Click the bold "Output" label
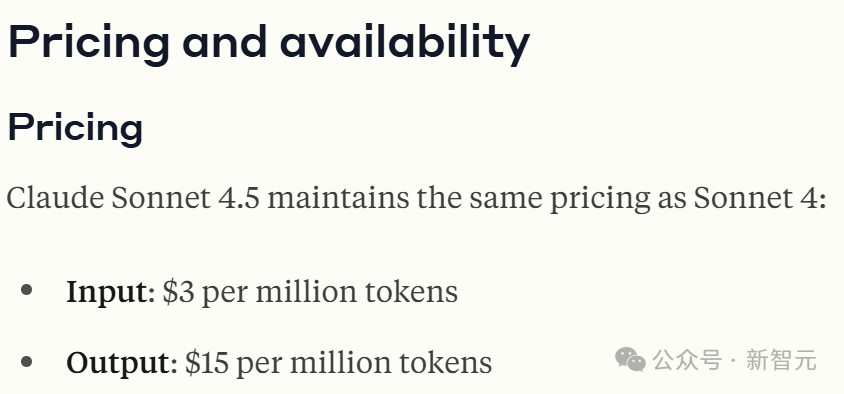Screen dimensions: 844x394 click(x=118, y=362)
